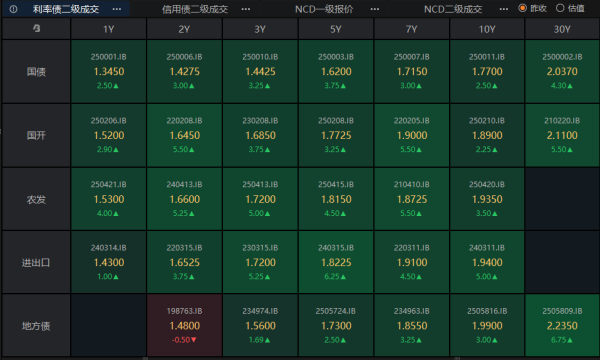Click the info icon beside 利率债二级成交

[x=13, y=9]
